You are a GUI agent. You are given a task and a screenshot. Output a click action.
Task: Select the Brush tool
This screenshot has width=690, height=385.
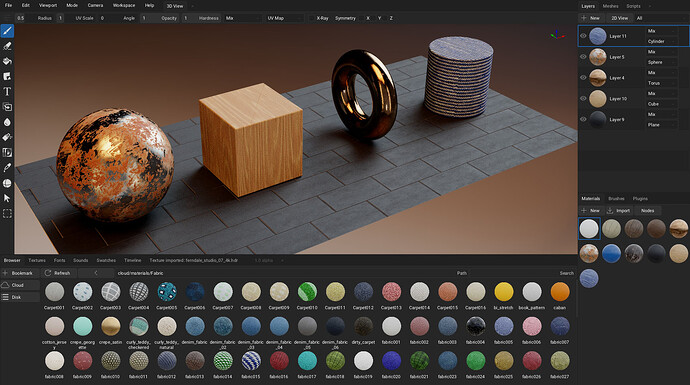(7, 31)
